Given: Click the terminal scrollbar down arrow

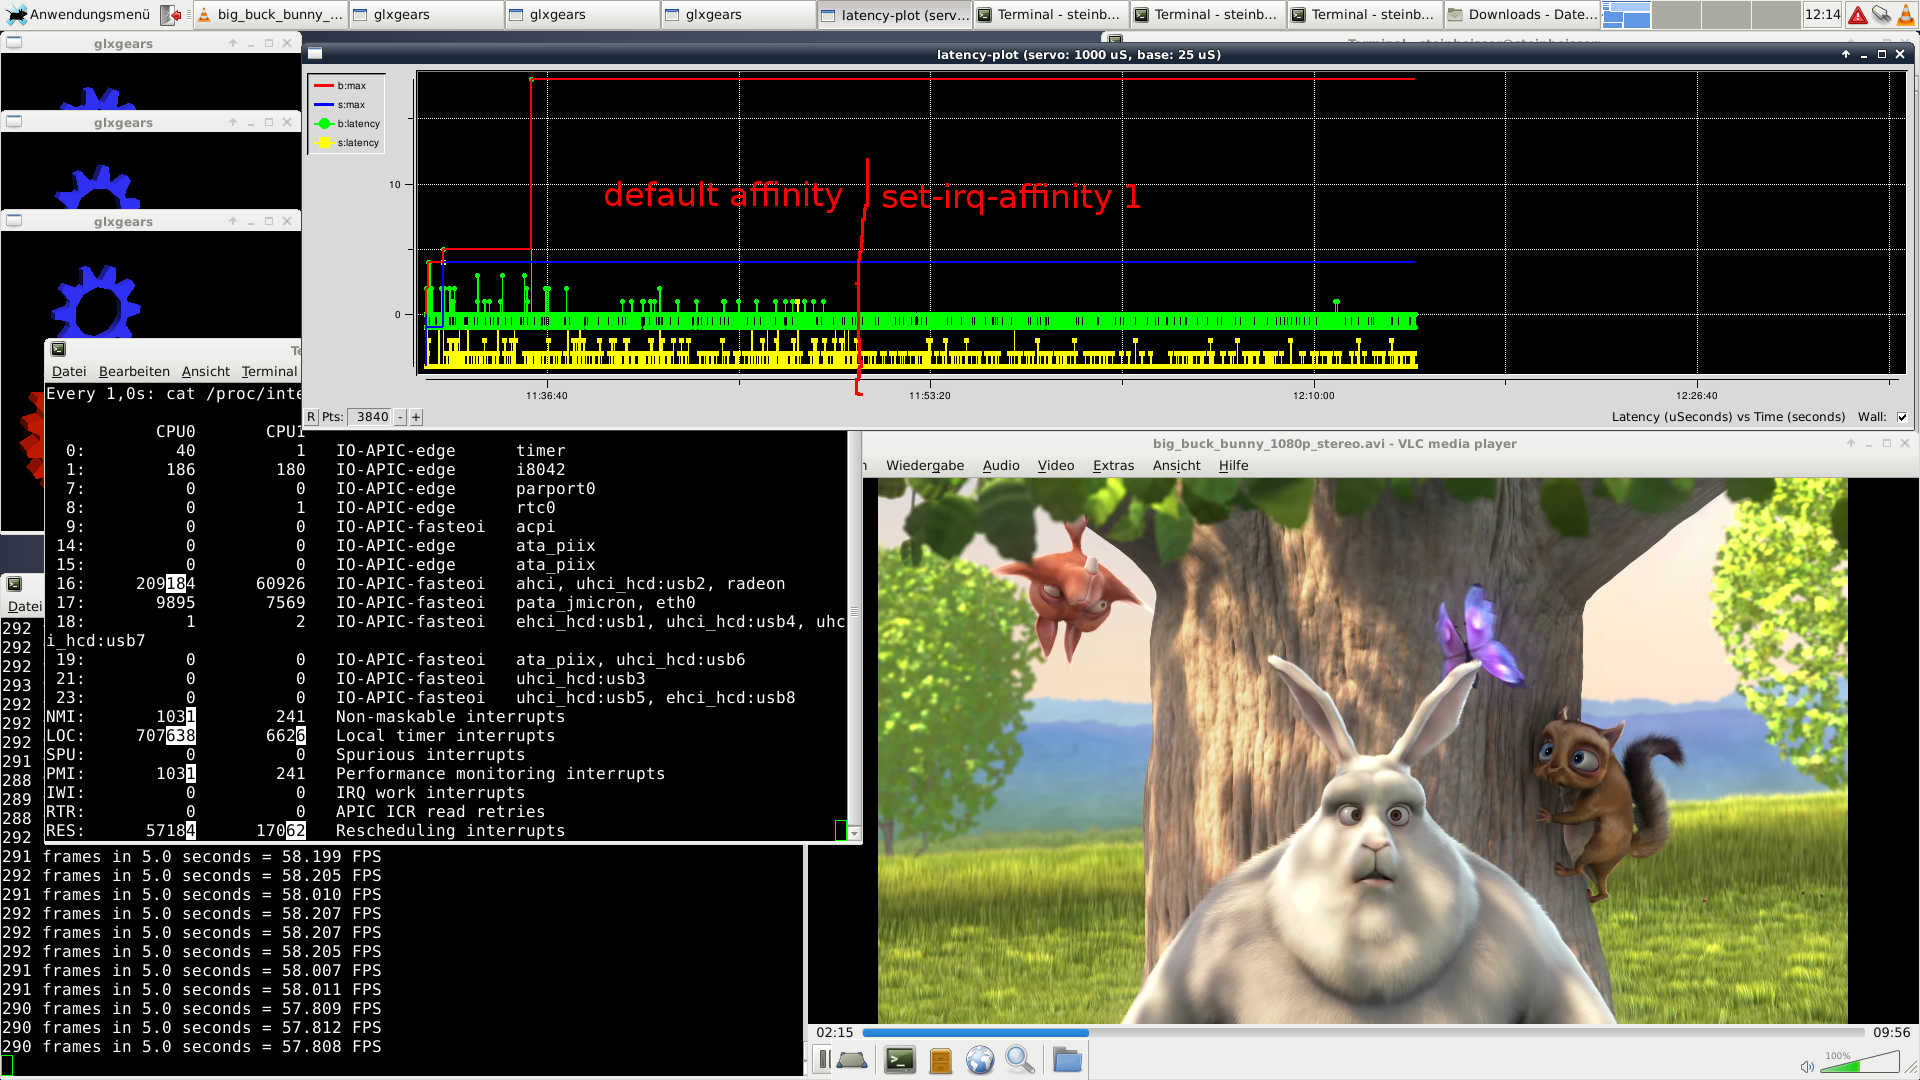Looking at the screenshot, I should (x=854, y=833).
